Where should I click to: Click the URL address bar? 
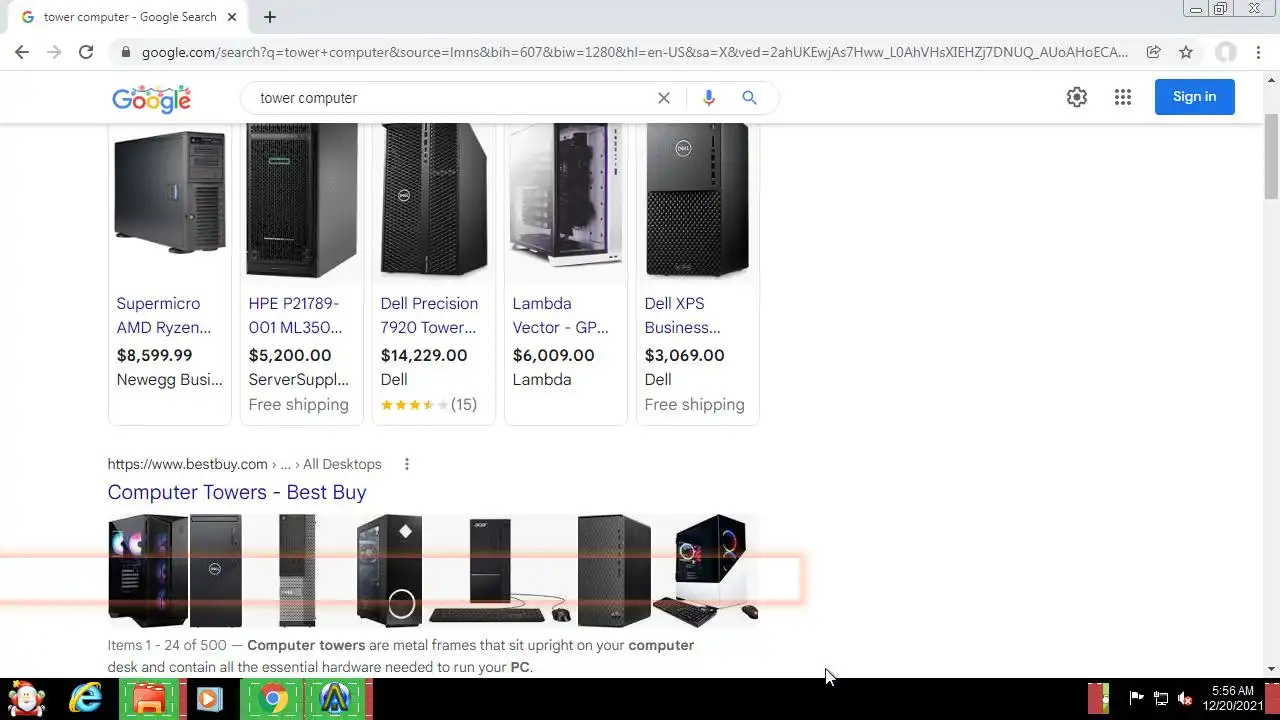coord(635,52)
